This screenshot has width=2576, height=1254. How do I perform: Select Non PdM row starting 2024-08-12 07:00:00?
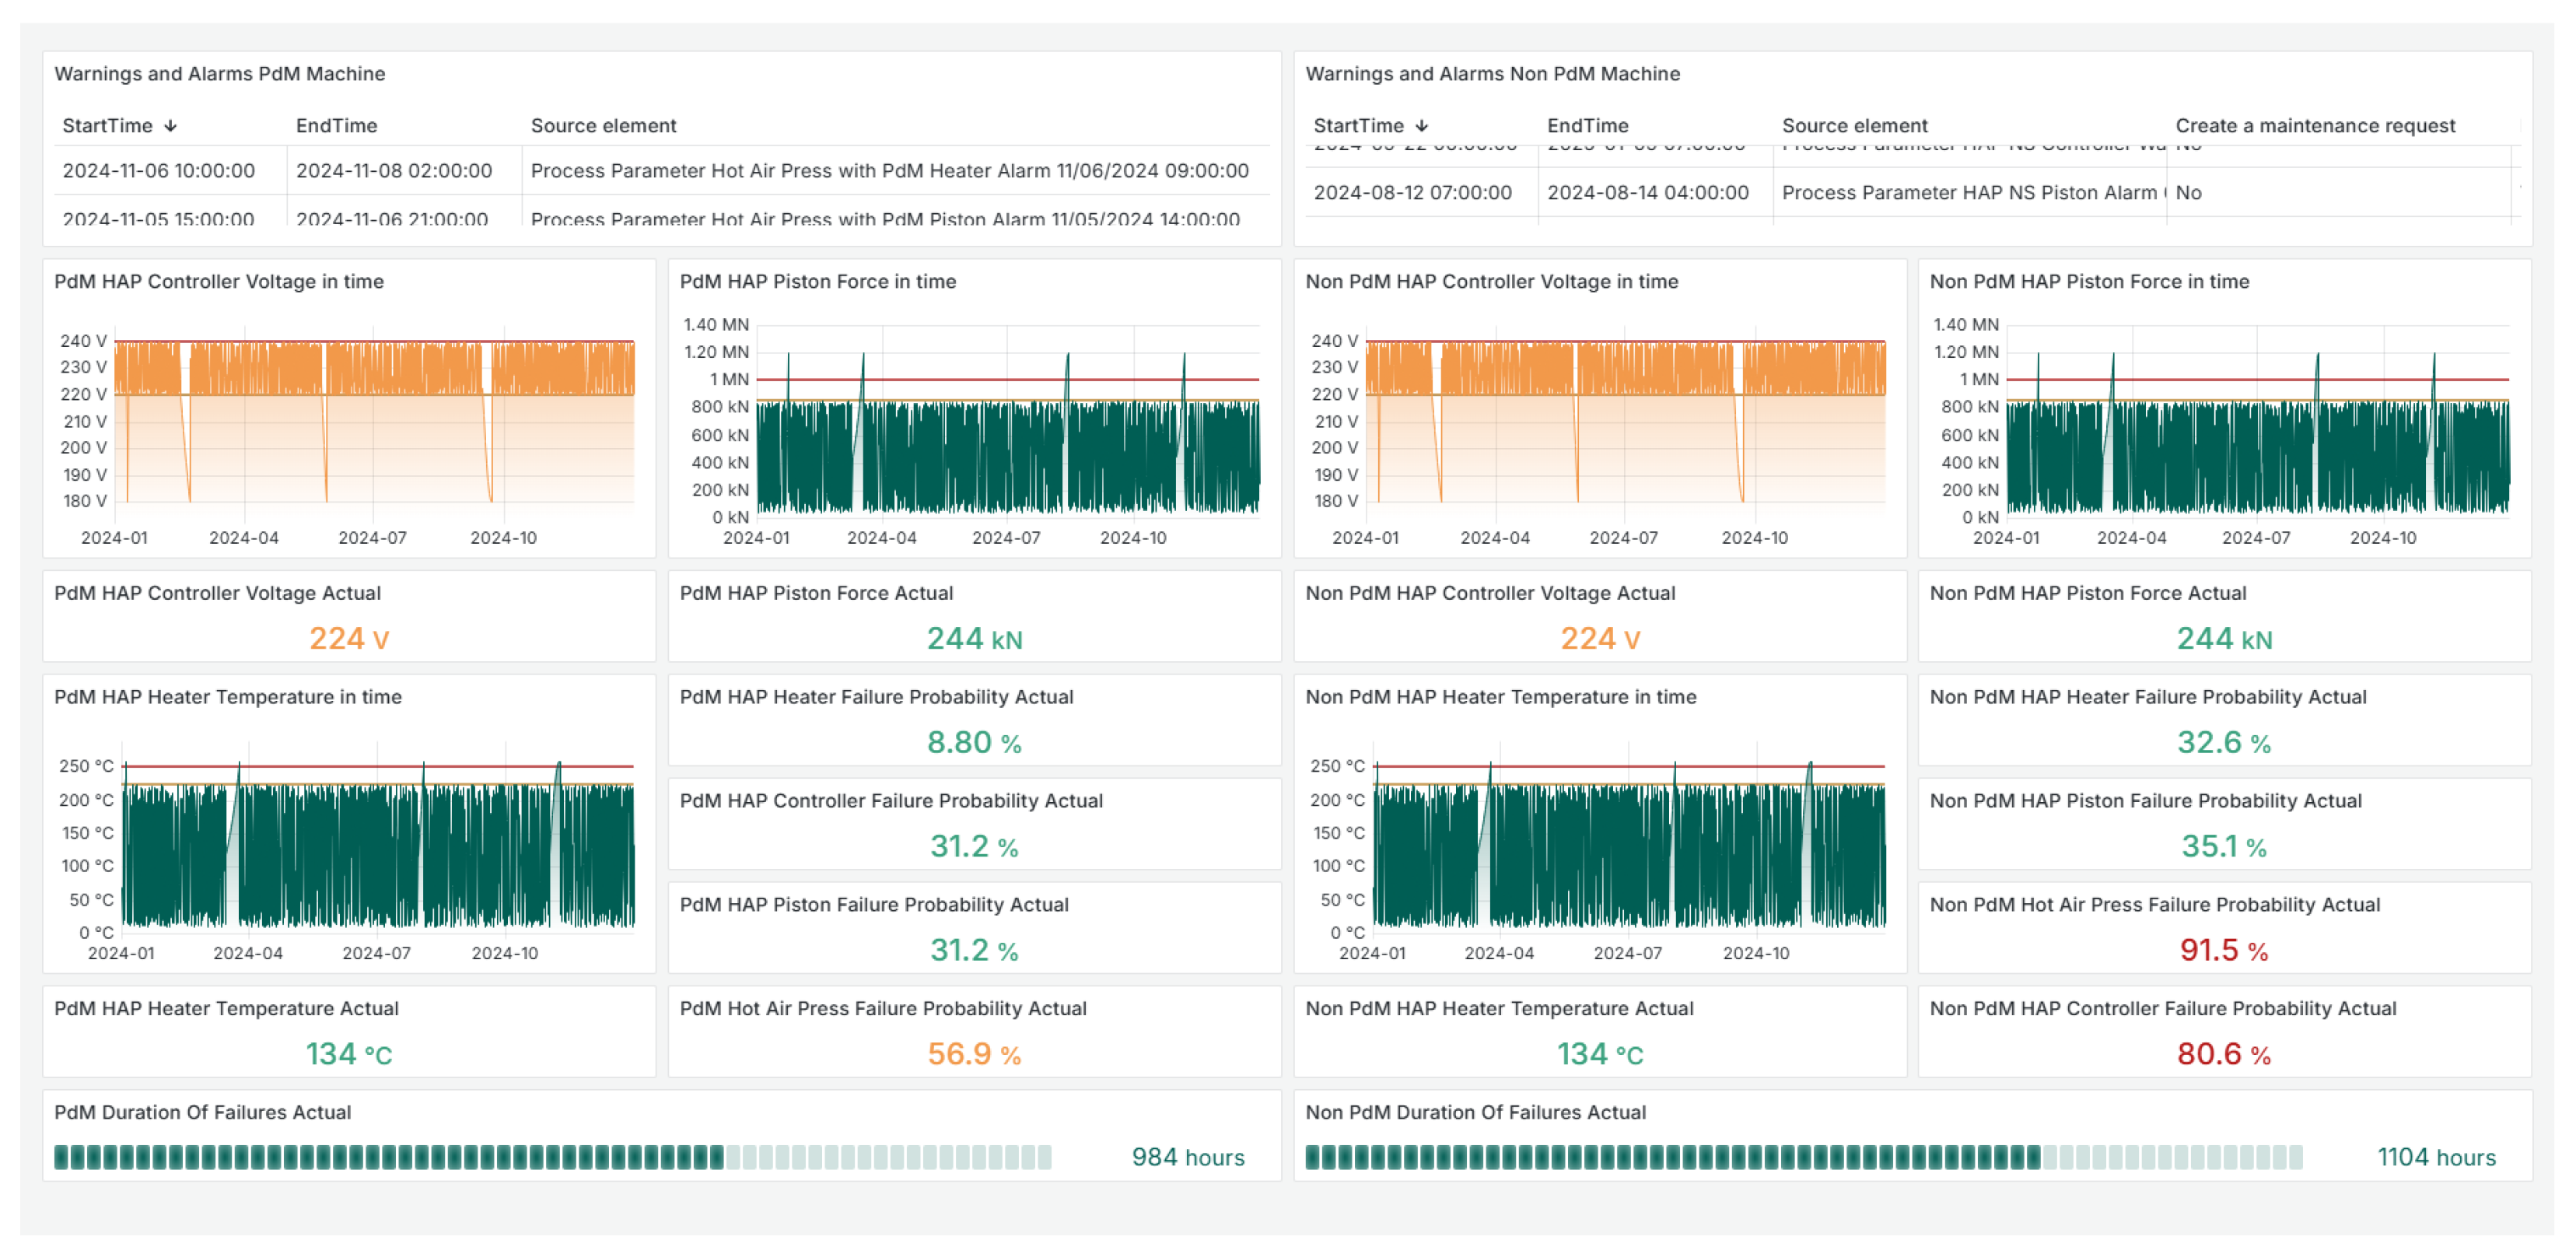1412,193
